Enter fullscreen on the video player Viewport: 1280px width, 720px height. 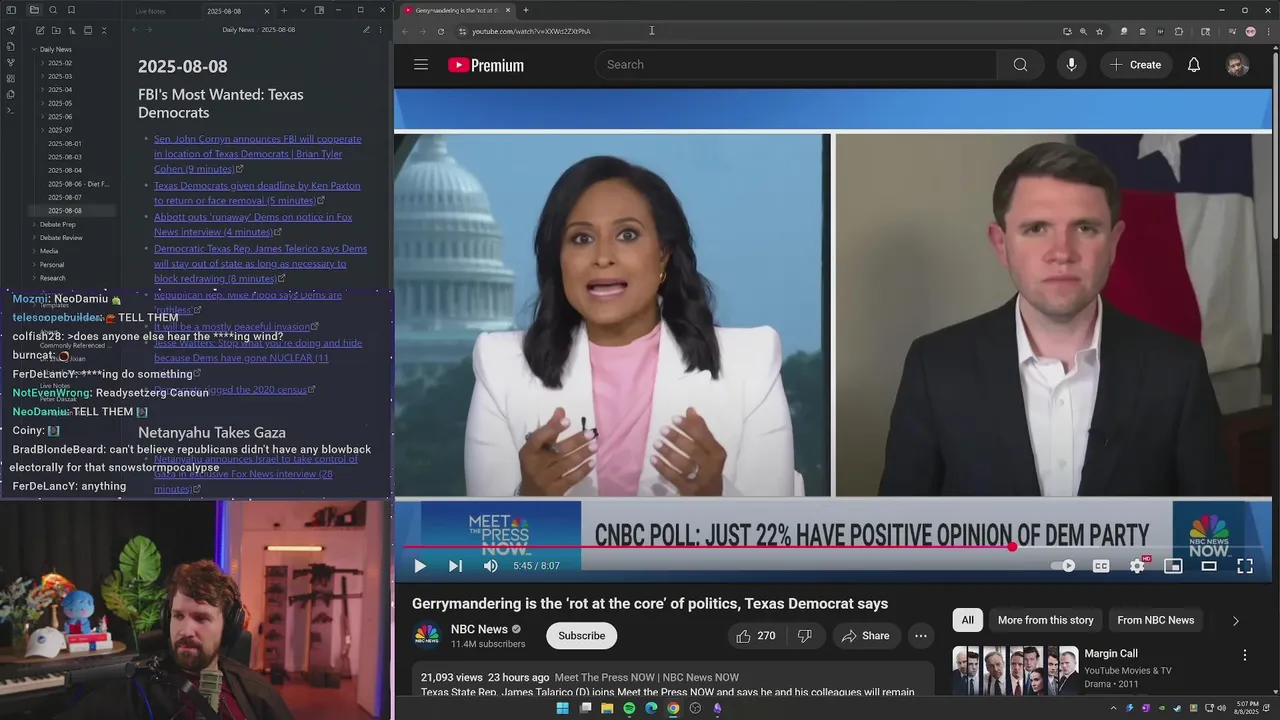point(1245,566)
